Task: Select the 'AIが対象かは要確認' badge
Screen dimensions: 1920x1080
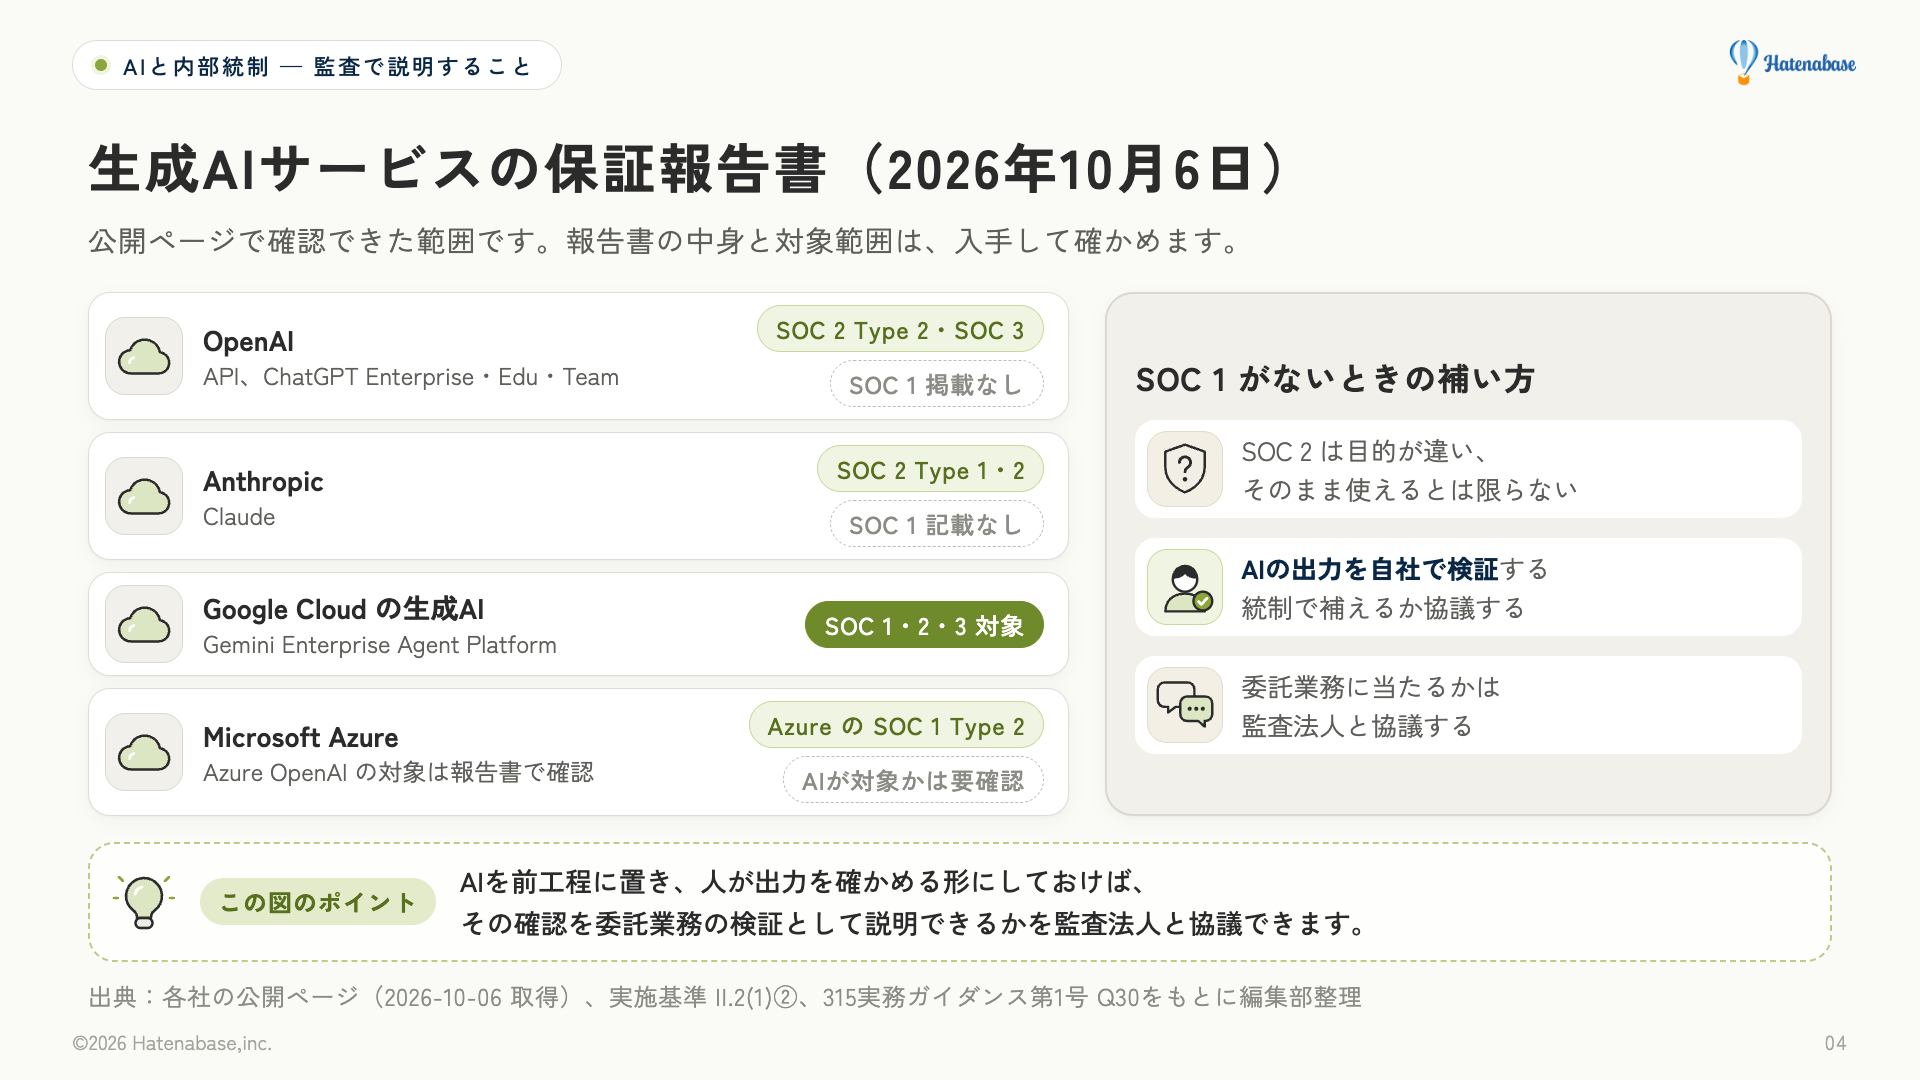Action: (x=913, y=780)
